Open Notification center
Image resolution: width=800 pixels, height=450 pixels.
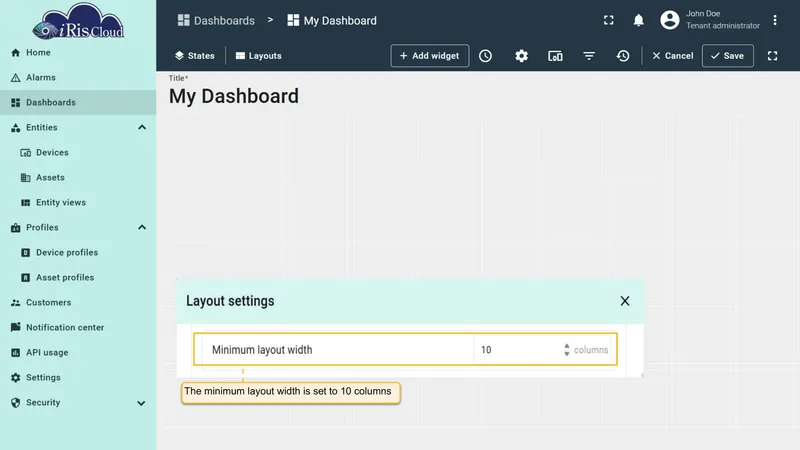coord(78,328)
